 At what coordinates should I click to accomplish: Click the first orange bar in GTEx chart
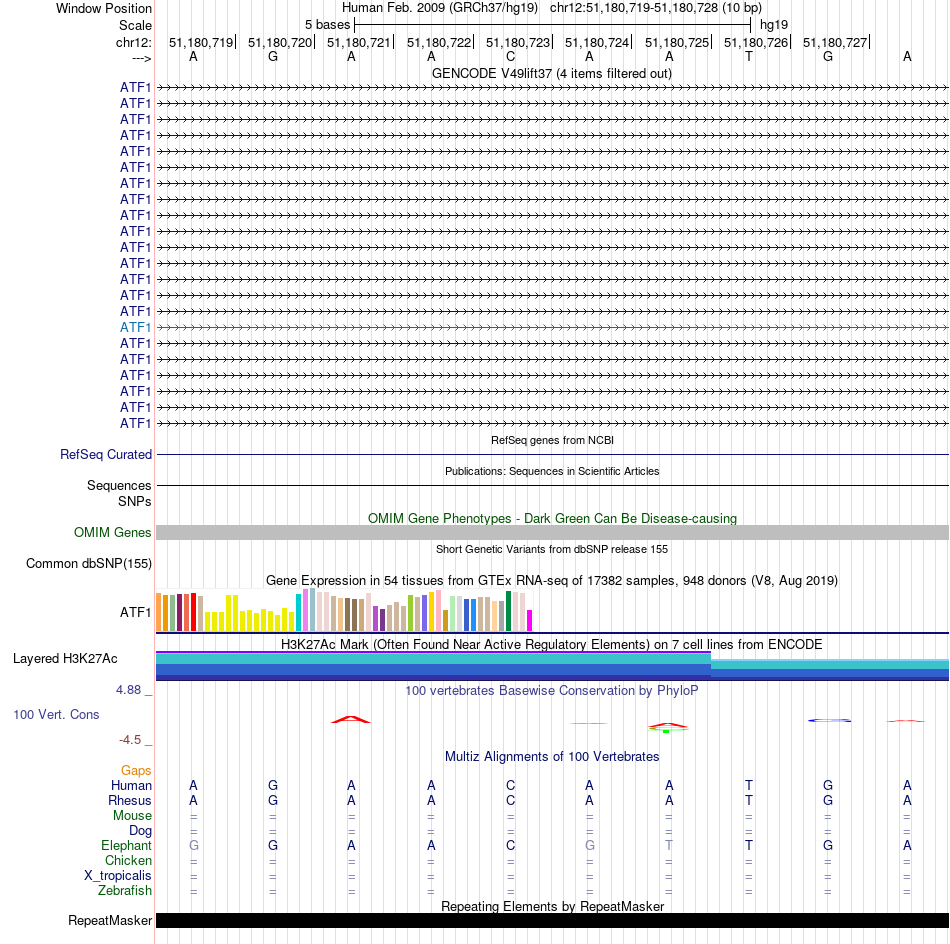click(x=159, y=613)
